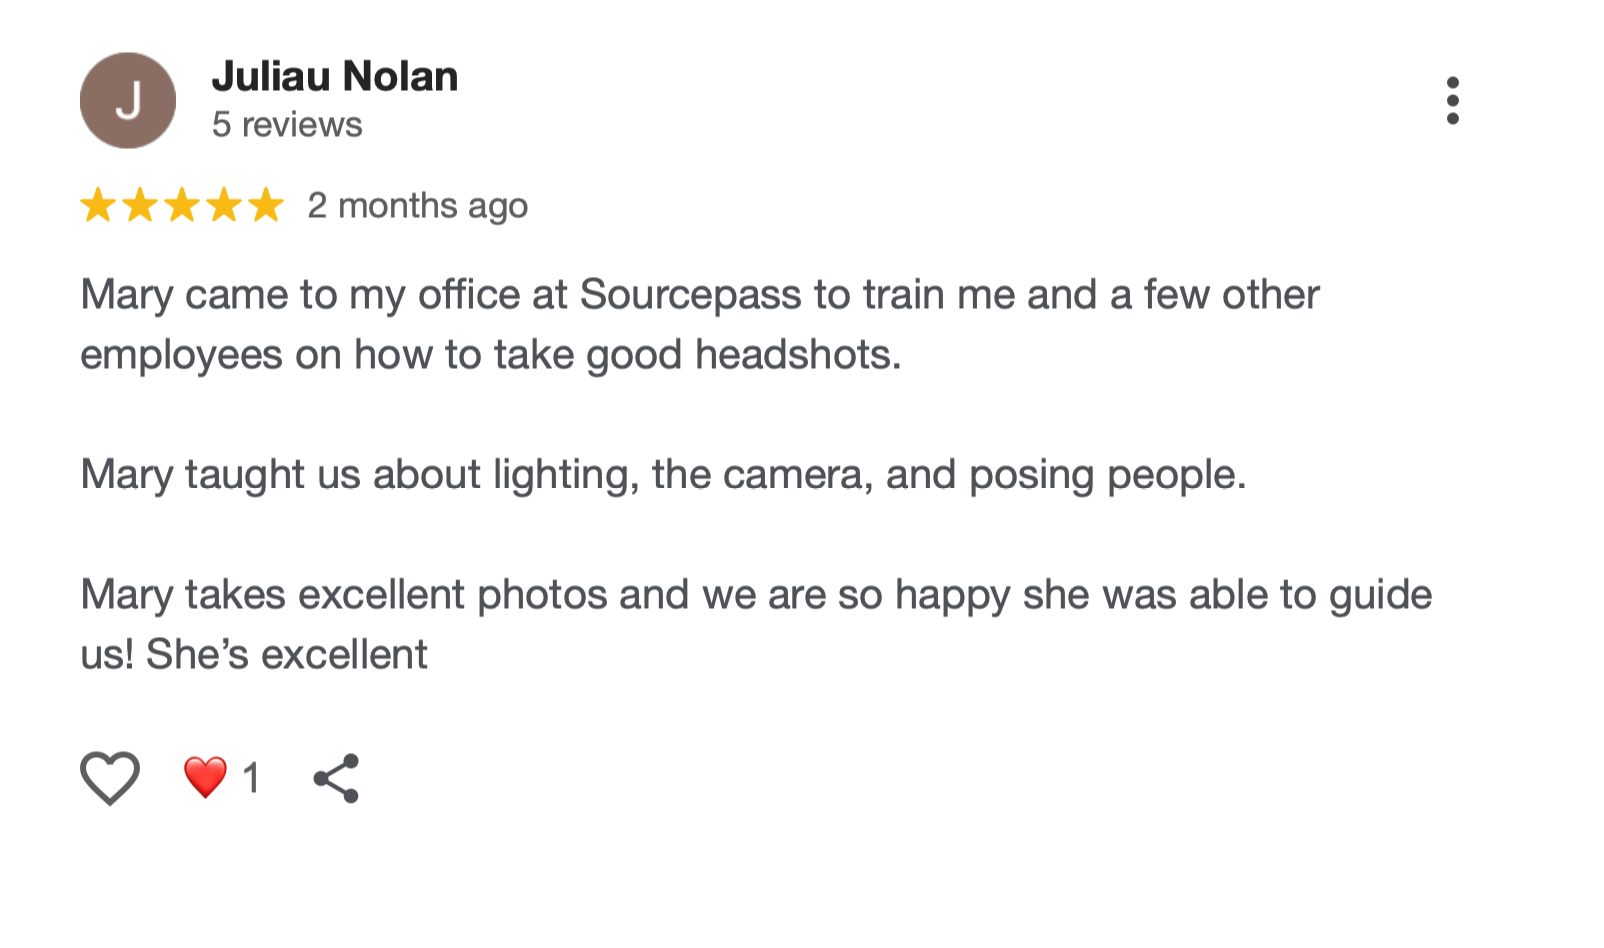Click the third gold rating star
Viewport: 1604px width, 948px height.
(x=182, y=205)
